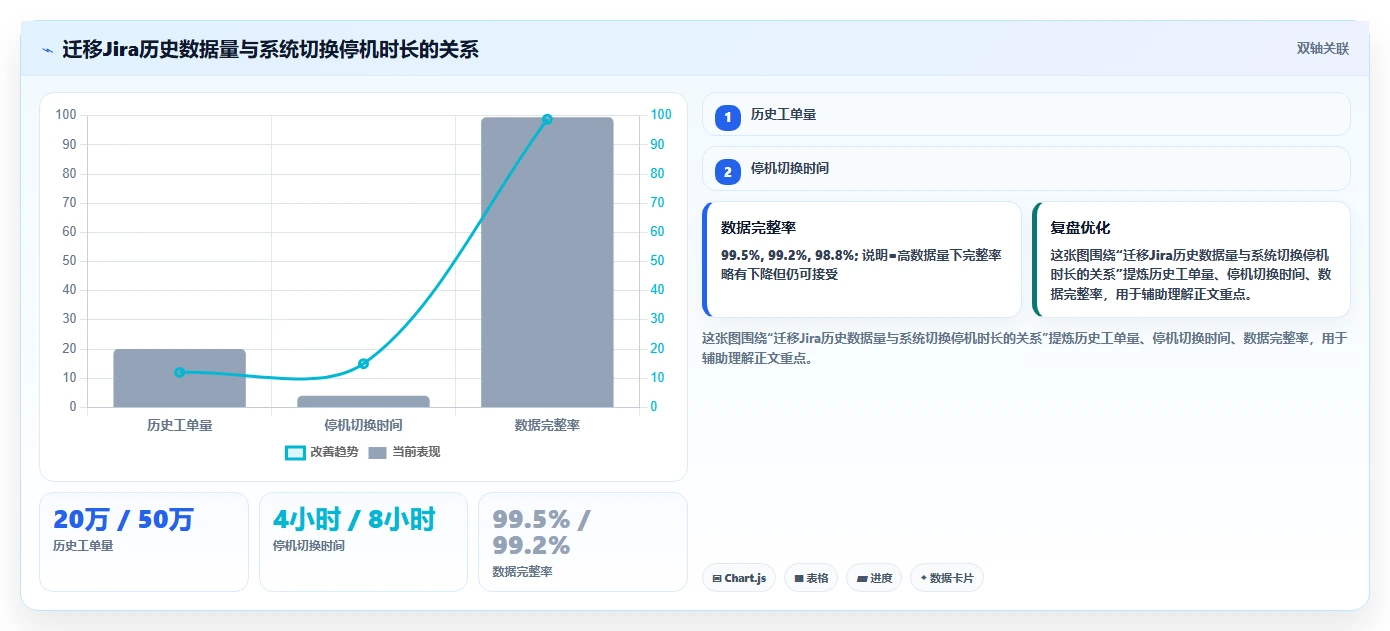Viewport: 1390px width, 631px height.
Task: Click the 99.5% / 99.2% stat card
Action: point(583,542)
